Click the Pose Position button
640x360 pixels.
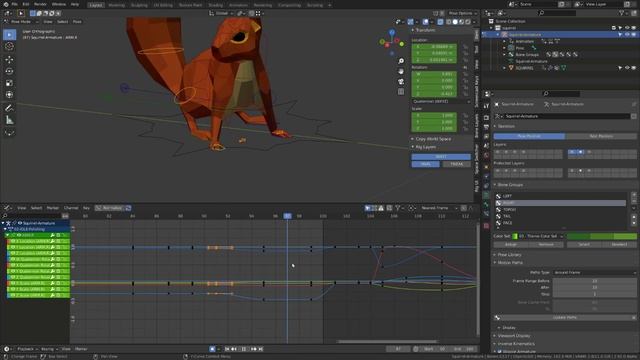pos(529,136)
